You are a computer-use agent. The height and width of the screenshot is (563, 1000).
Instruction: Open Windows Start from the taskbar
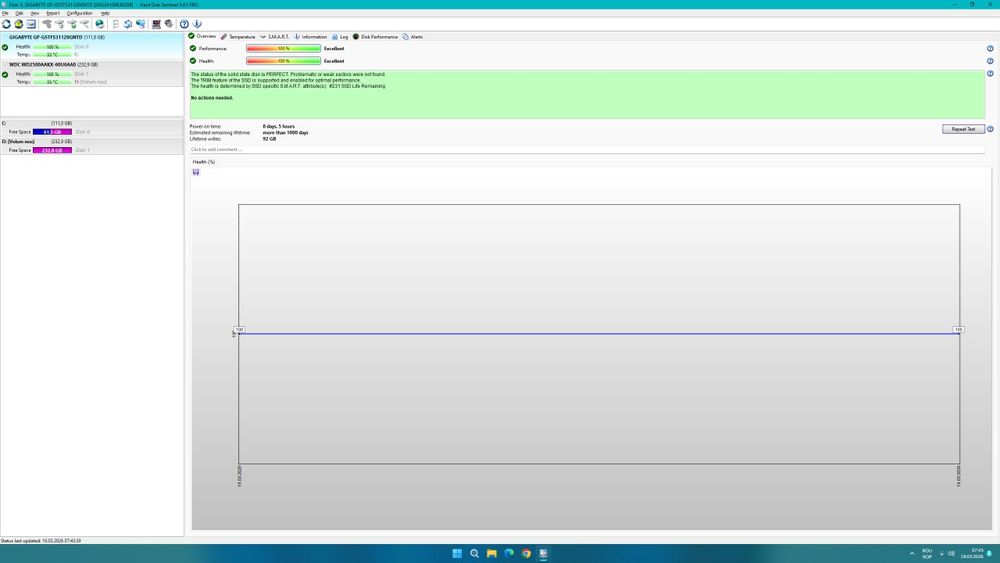click(457, 553)
